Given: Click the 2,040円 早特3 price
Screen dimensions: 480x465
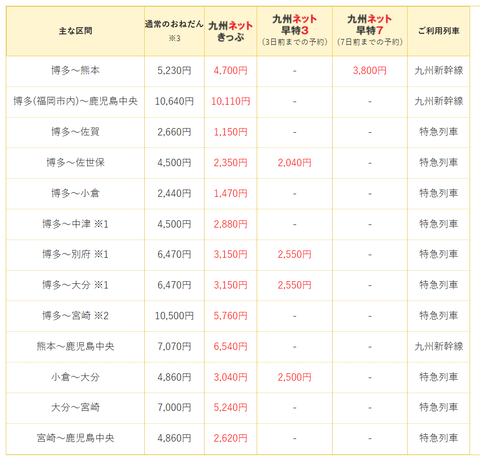Looking at the screenshot, I should [x=294, y=162].
